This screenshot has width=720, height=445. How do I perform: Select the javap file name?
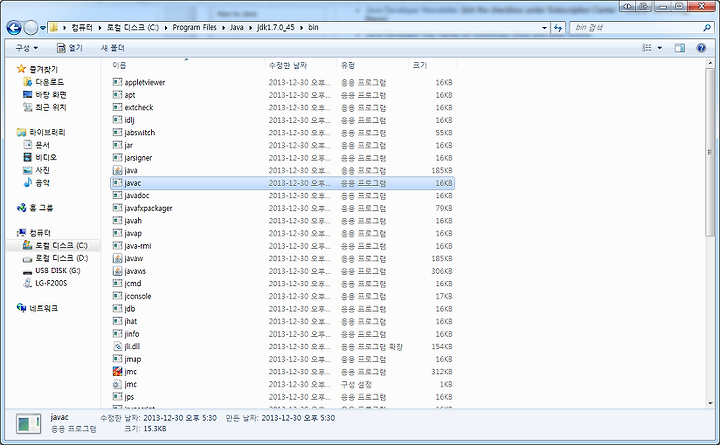pyautogui.click(x=133, y=233)
